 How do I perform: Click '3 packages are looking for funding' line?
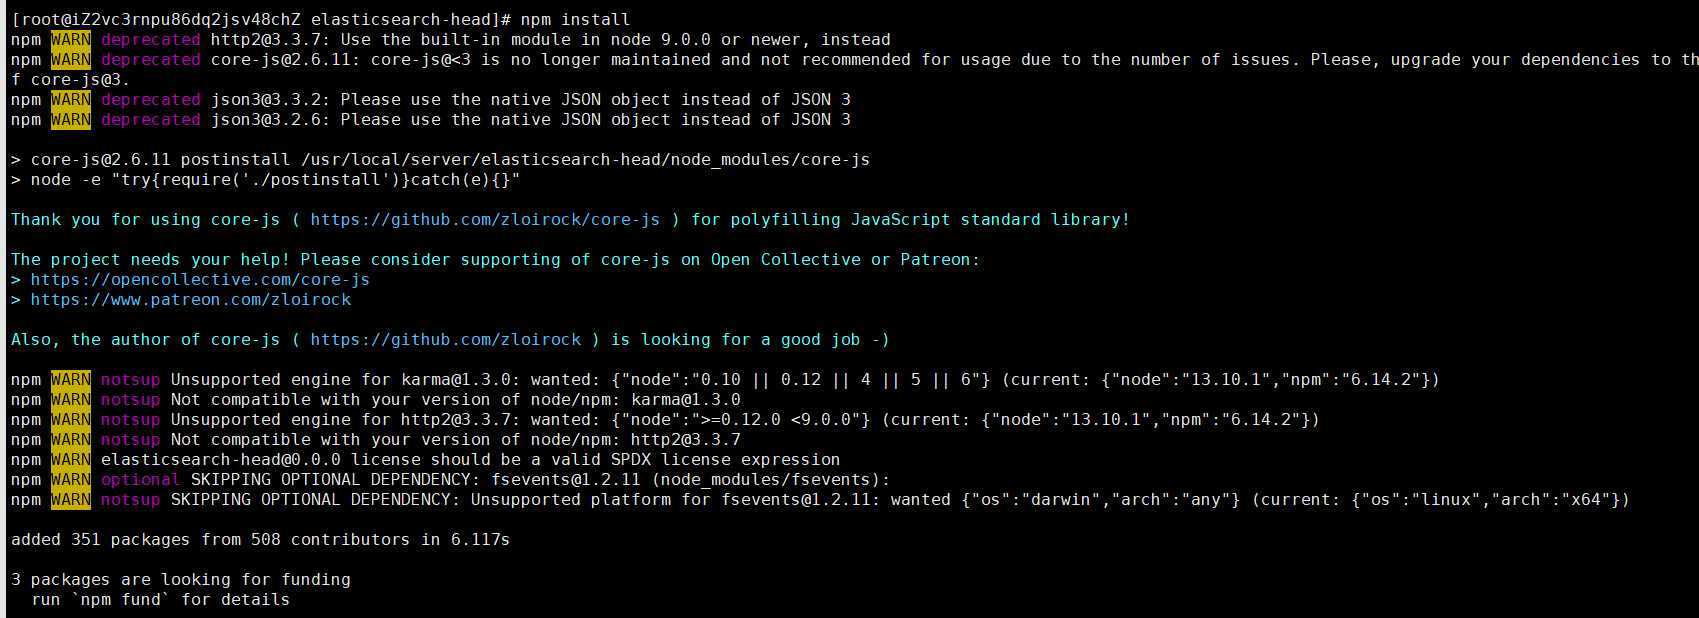click(x=180, y=579)
